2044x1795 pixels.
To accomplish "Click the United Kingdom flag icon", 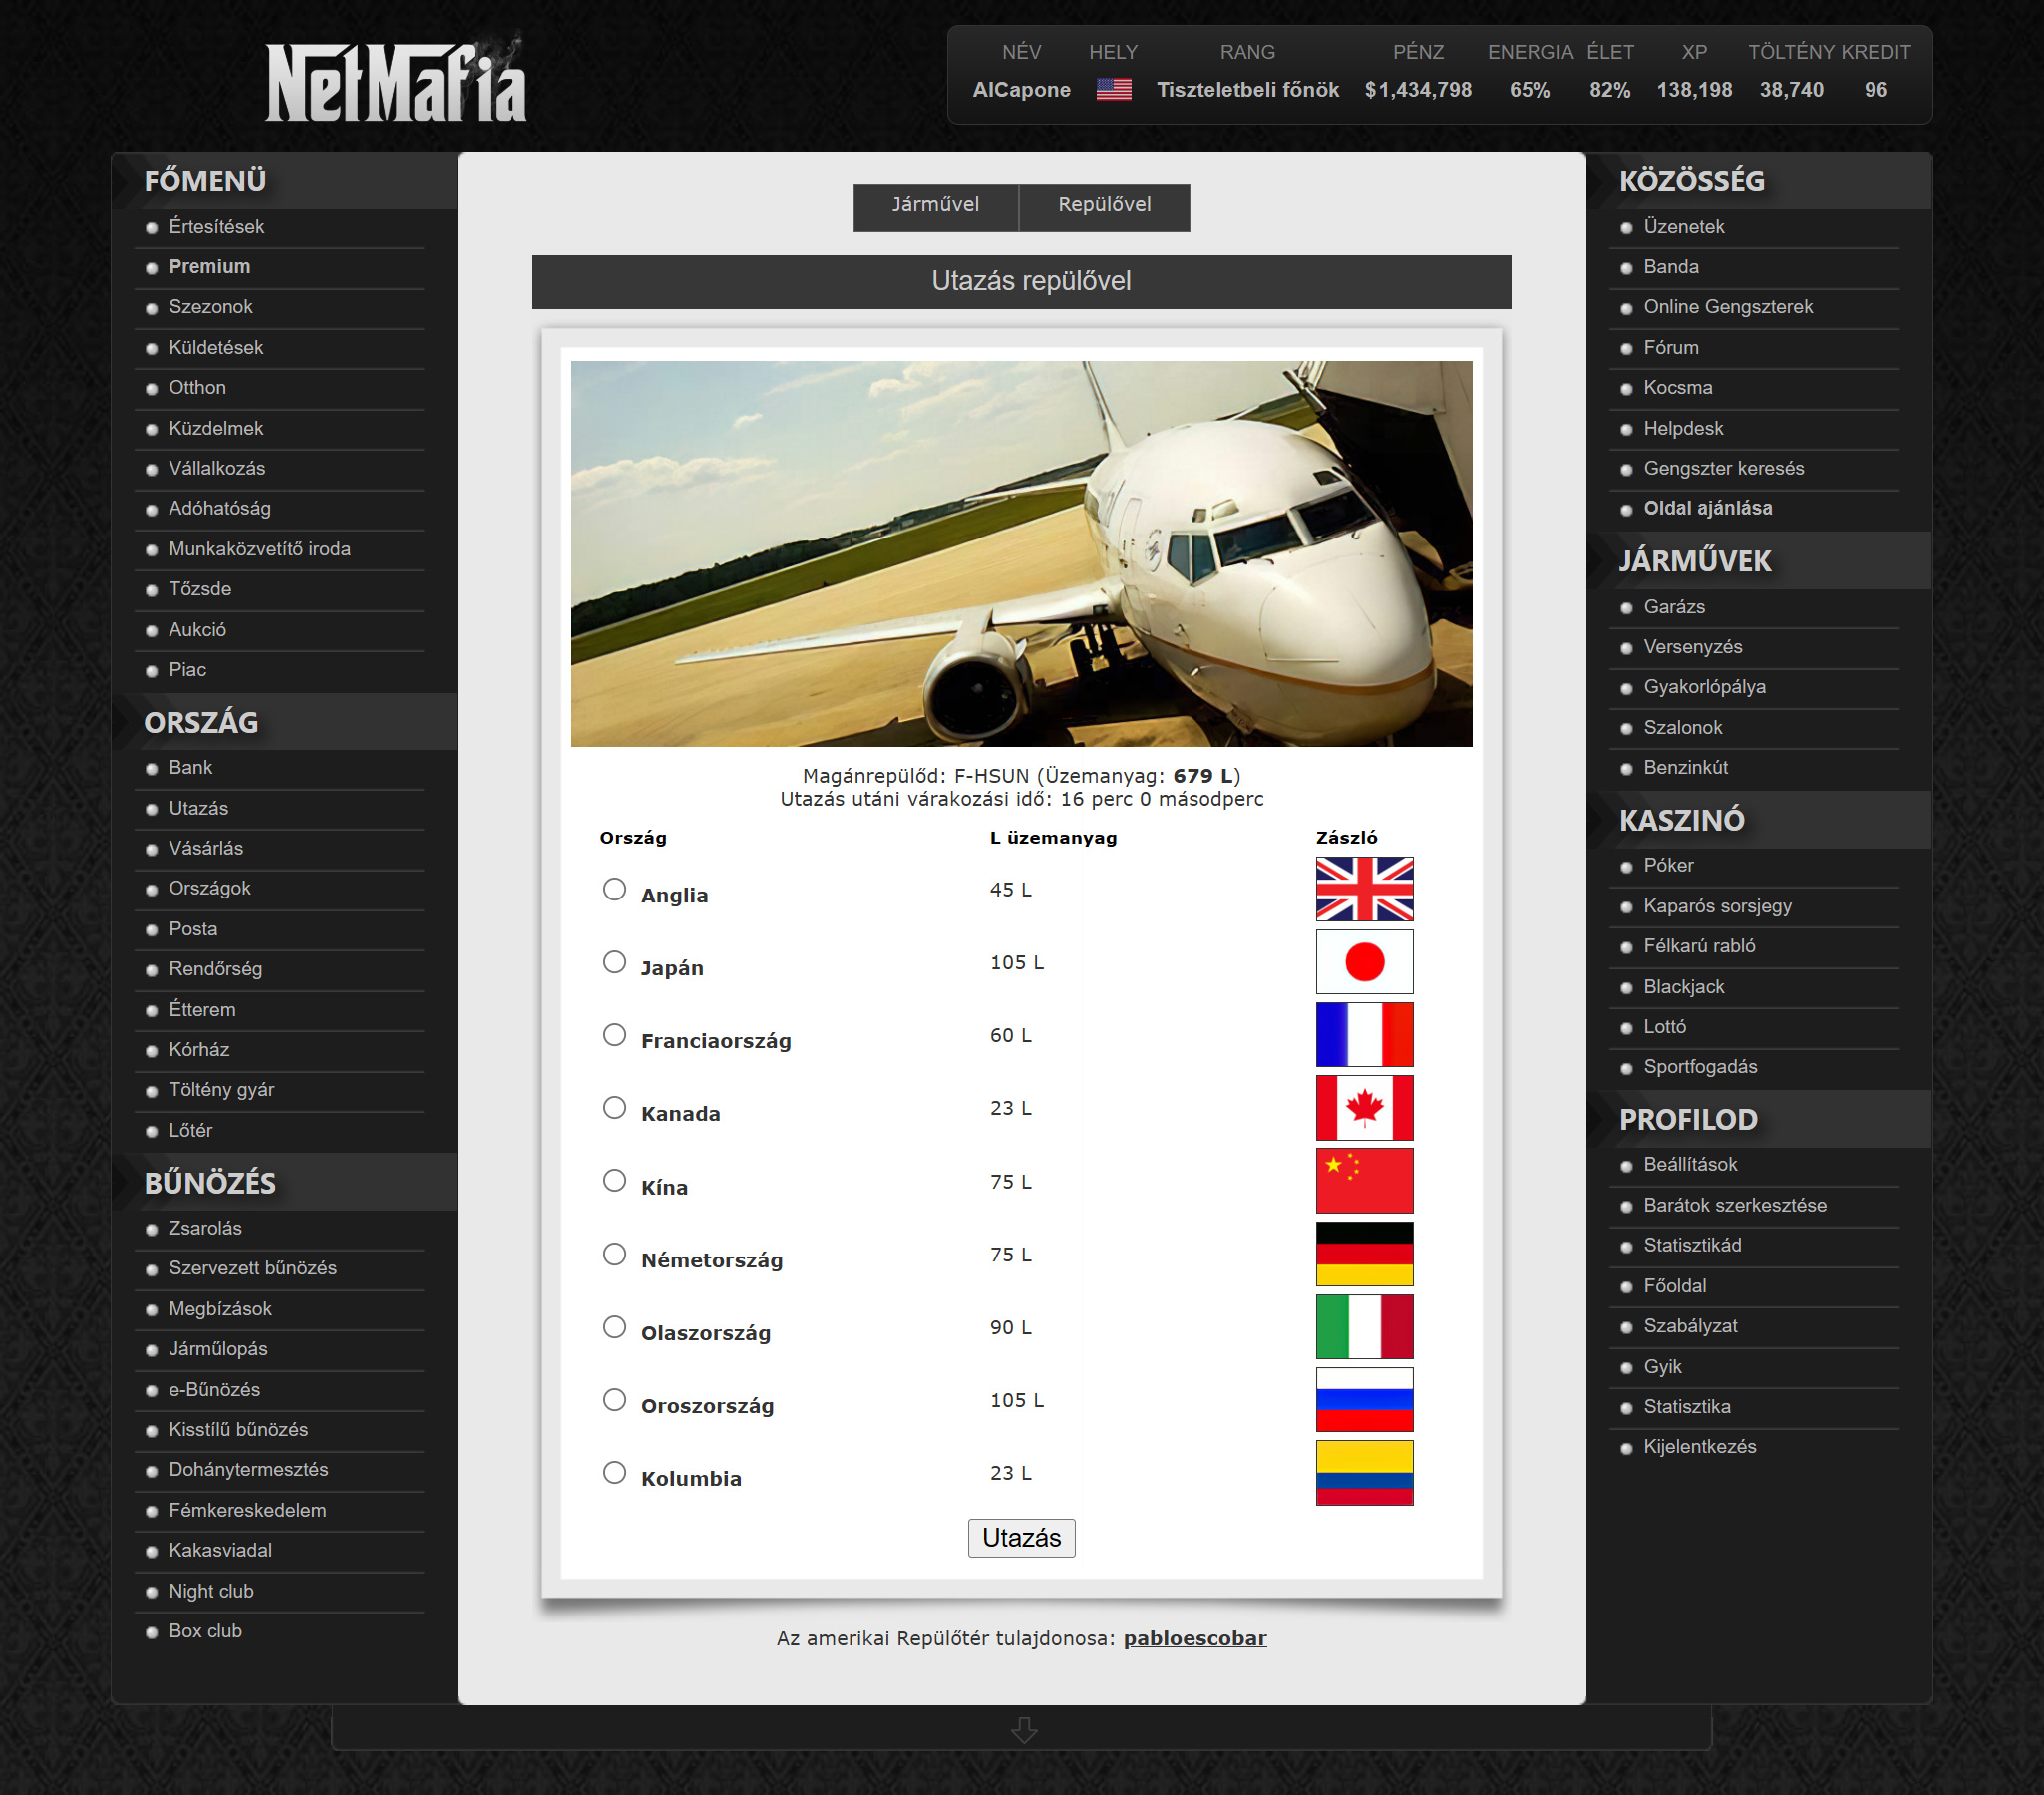I will tap(1363, 889).
